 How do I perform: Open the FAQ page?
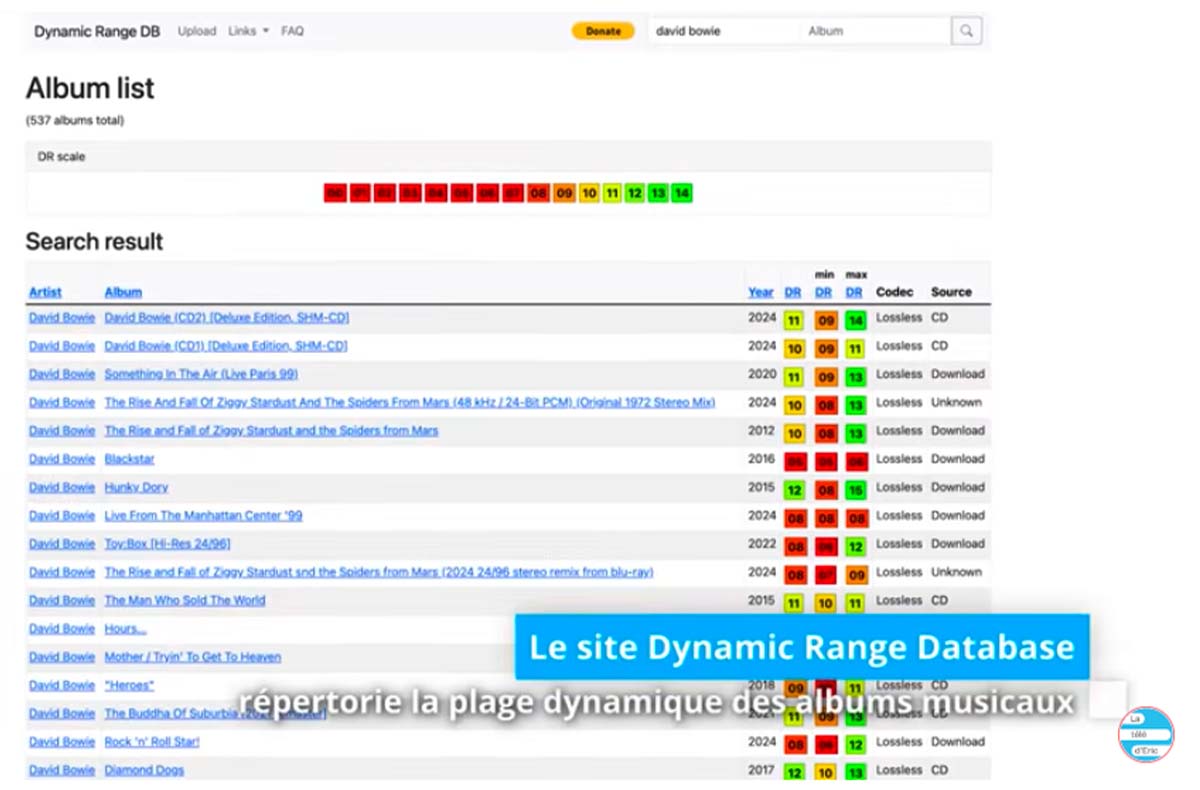pos(292,31)
